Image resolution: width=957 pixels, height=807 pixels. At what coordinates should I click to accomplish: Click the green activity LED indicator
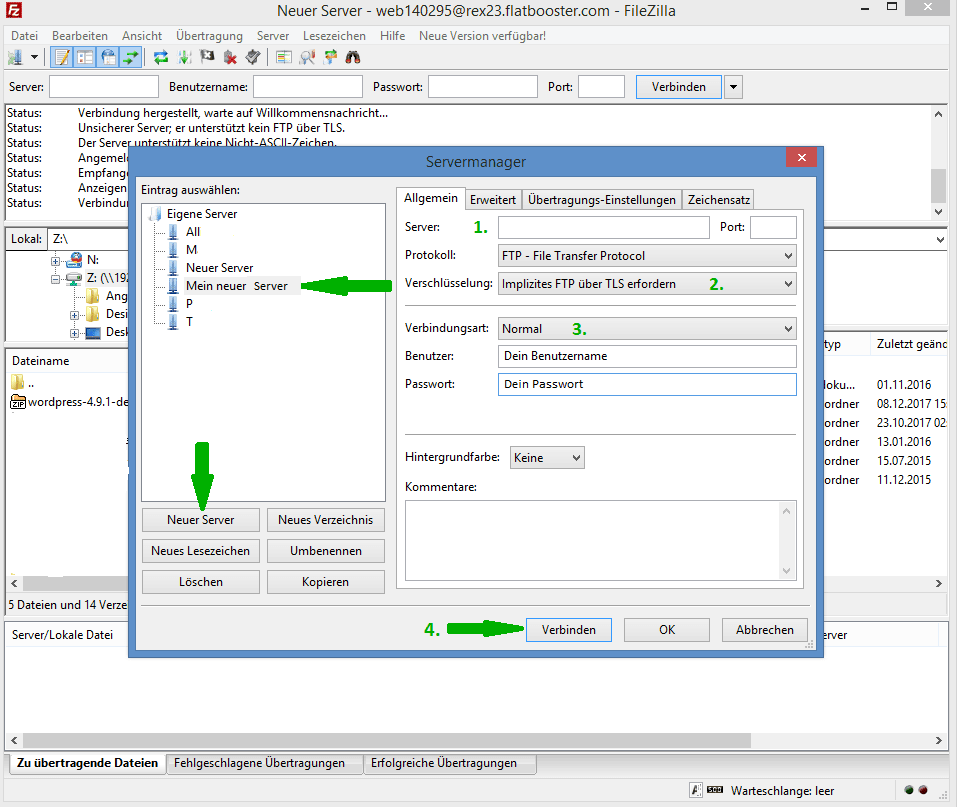(x=909, y=790)
